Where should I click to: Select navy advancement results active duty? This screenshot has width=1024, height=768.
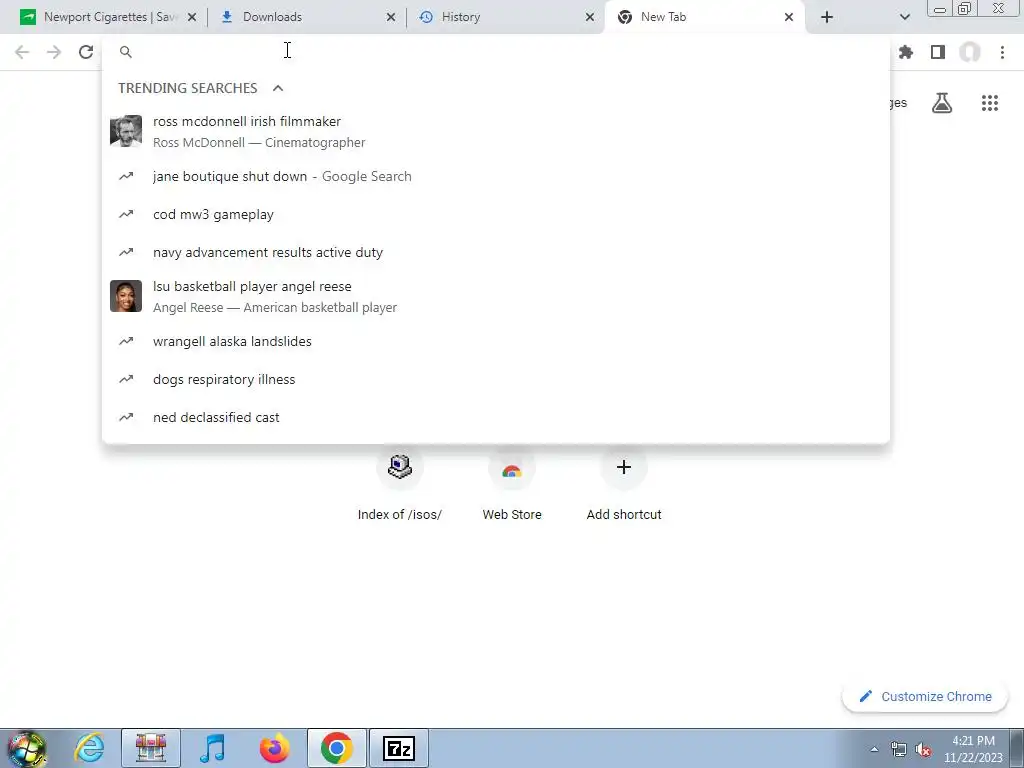pyautogui.click(x=496, y=252)
